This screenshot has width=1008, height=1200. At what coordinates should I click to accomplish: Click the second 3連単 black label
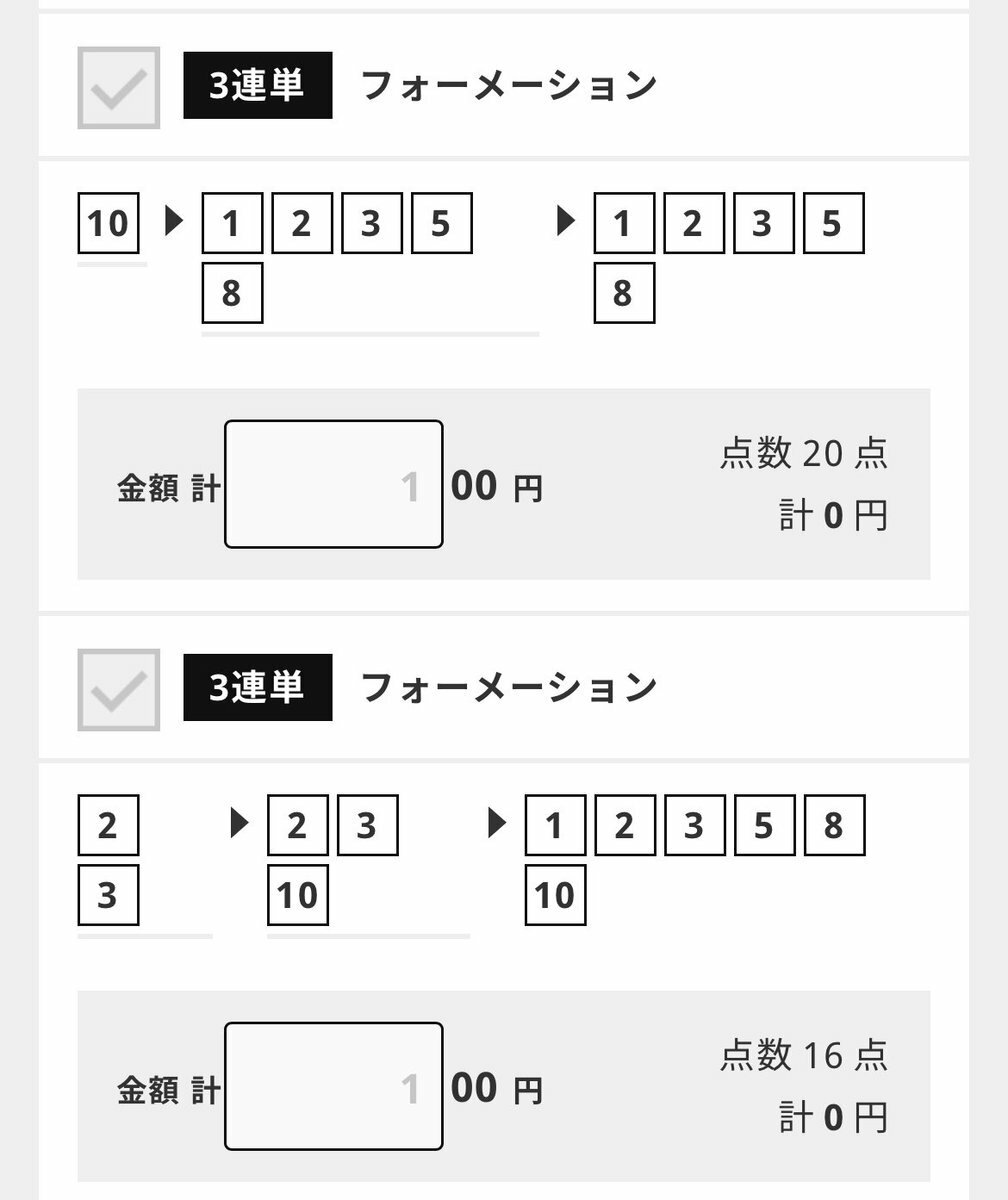tap(258, 688)
